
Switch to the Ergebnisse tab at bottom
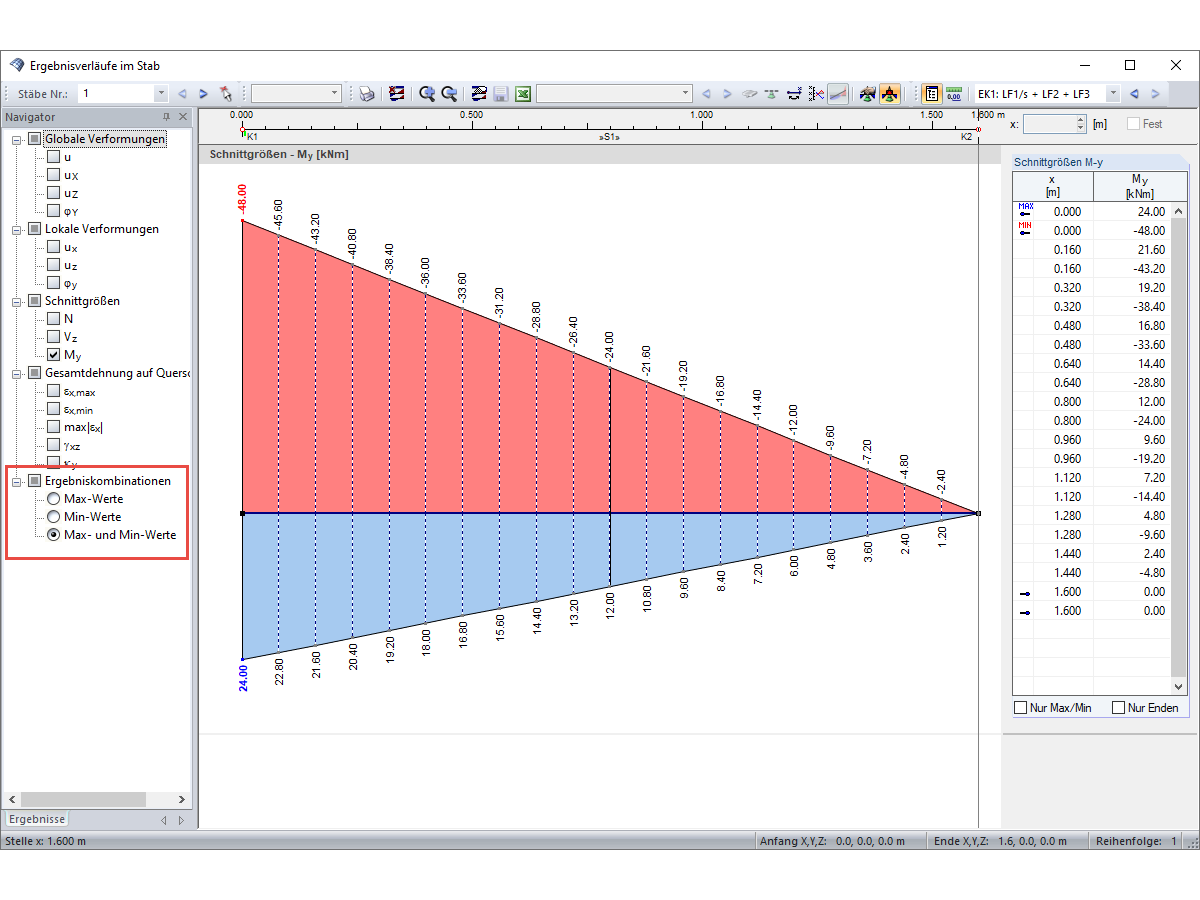(x=36, y=818)
